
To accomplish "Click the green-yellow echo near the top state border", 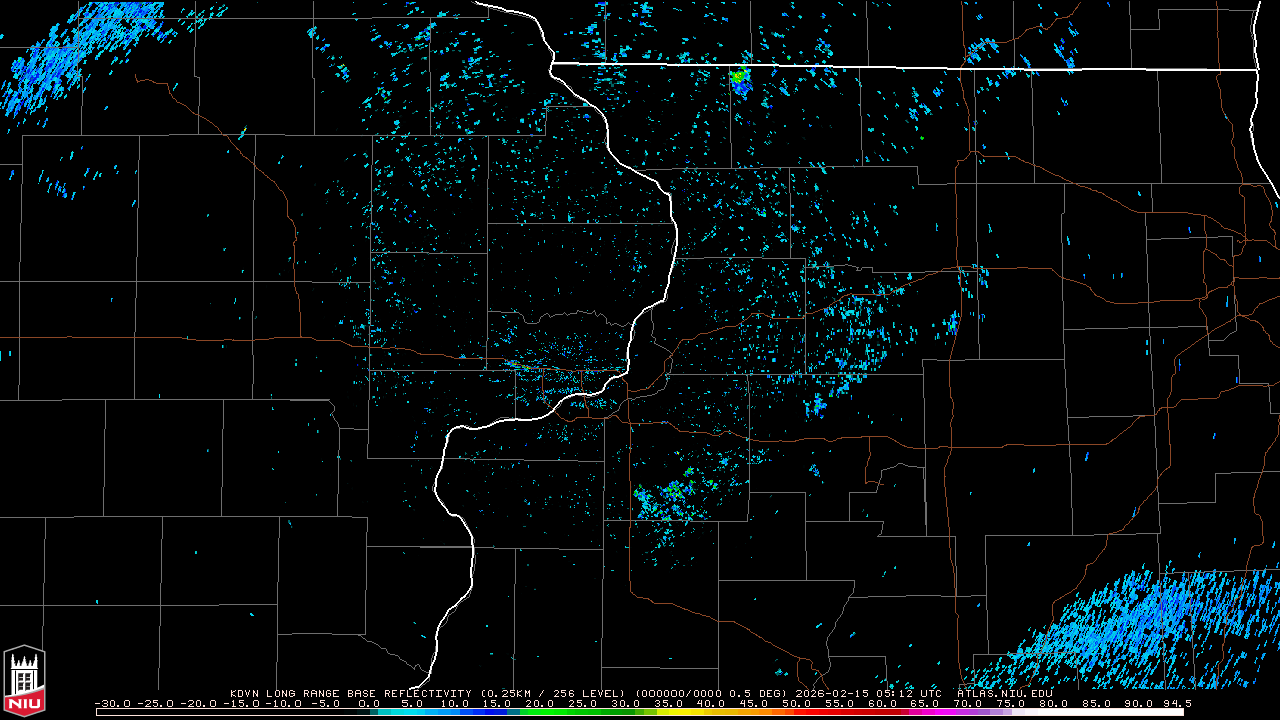I will pyautogui.click(x=739, y=77).
